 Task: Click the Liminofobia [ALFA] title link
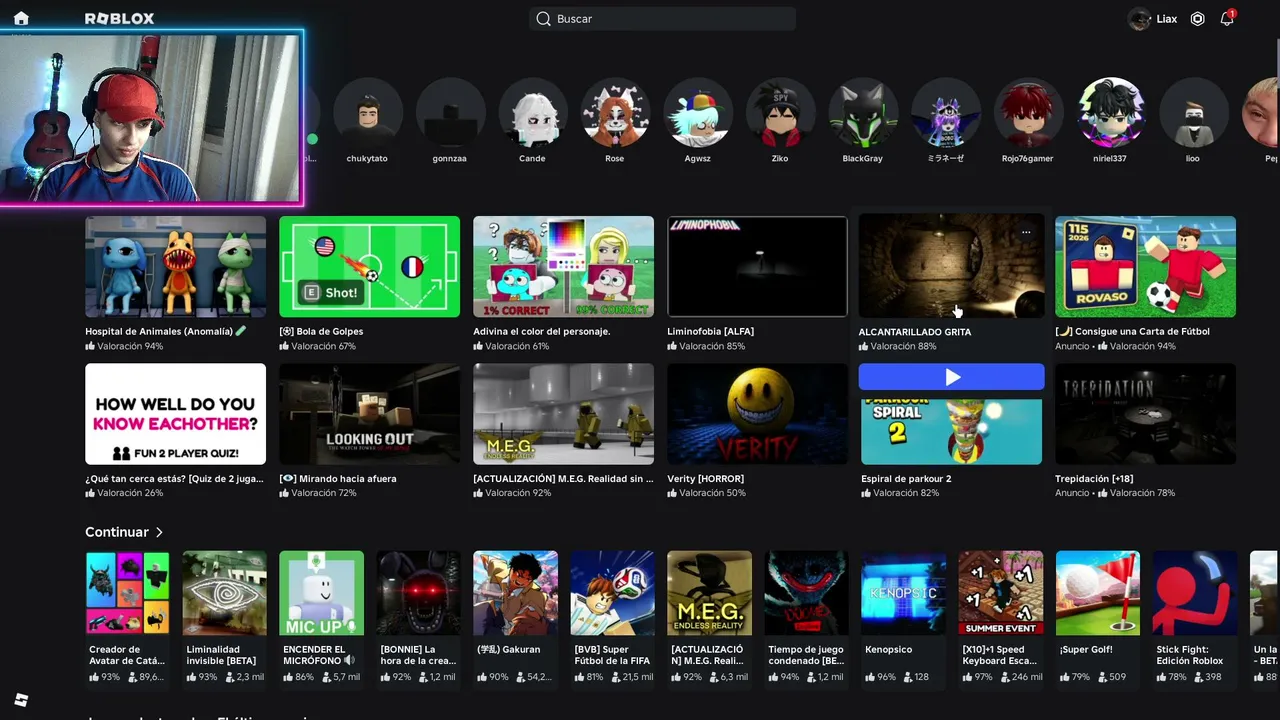pos(710,332)
